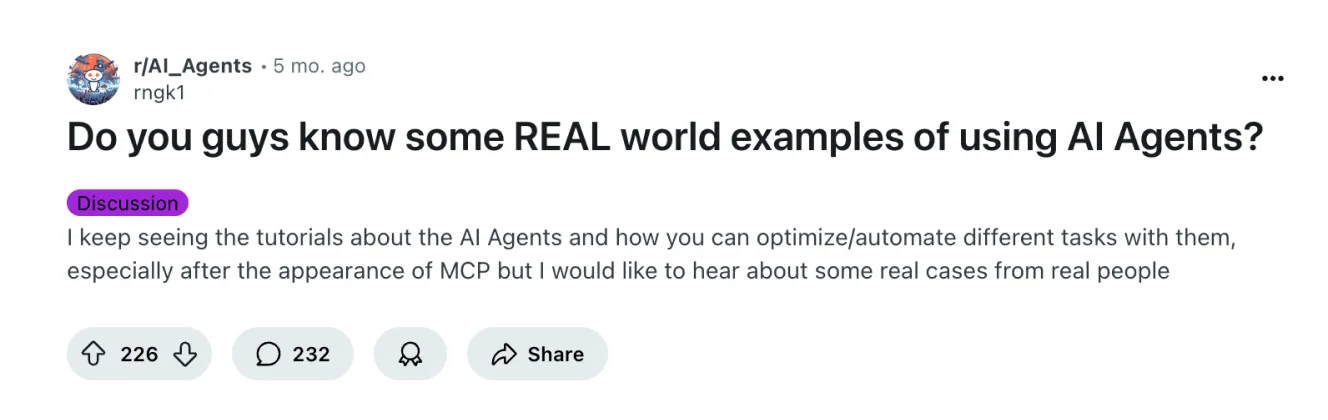Open the r/AI_Agents community avatar
Viewport: 1328px width, 420px height.
[x=94, y=79]
